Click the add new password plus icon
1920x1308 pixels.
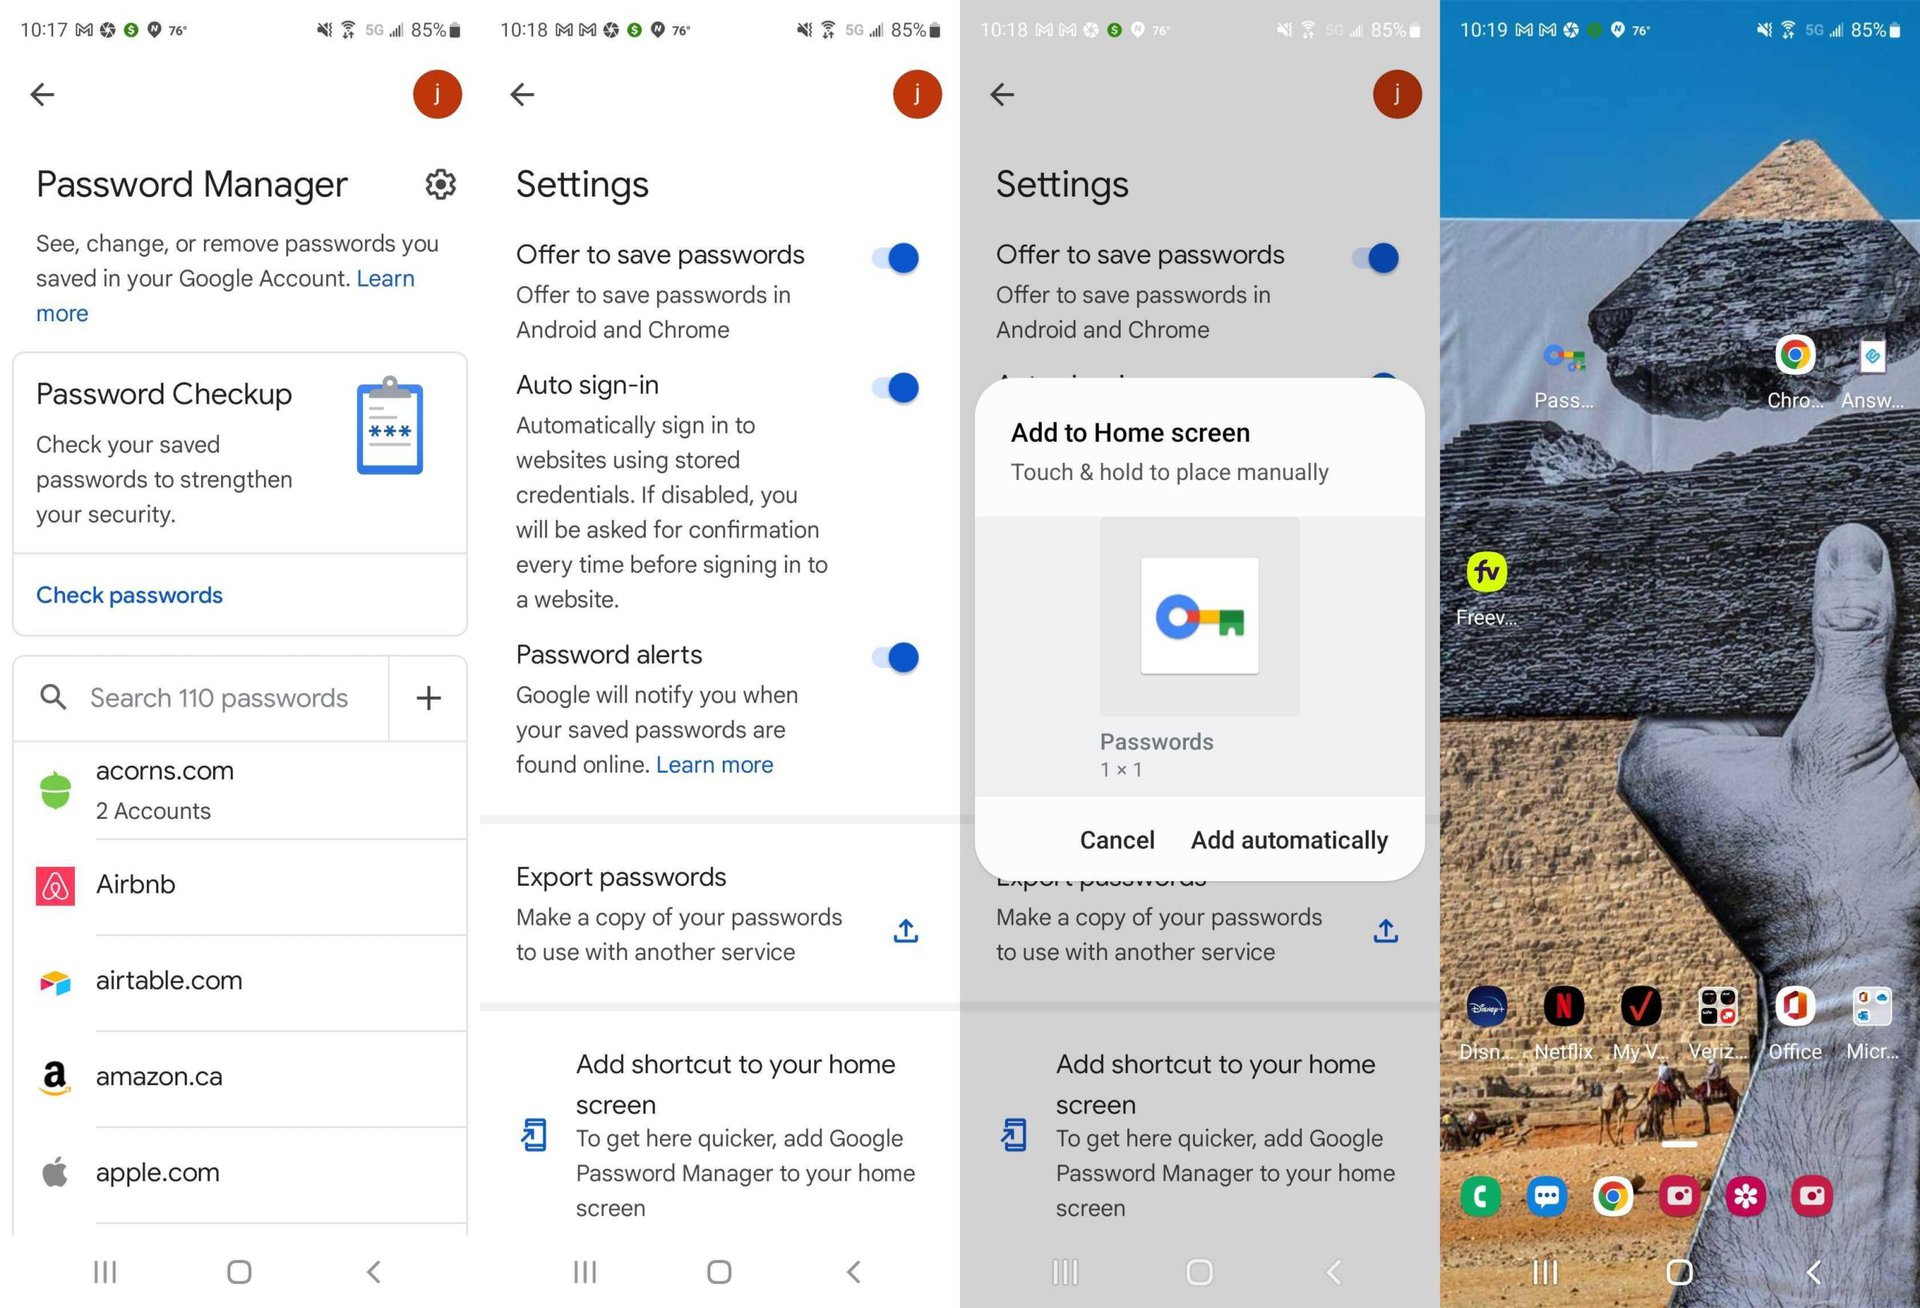tap(430, 697)
